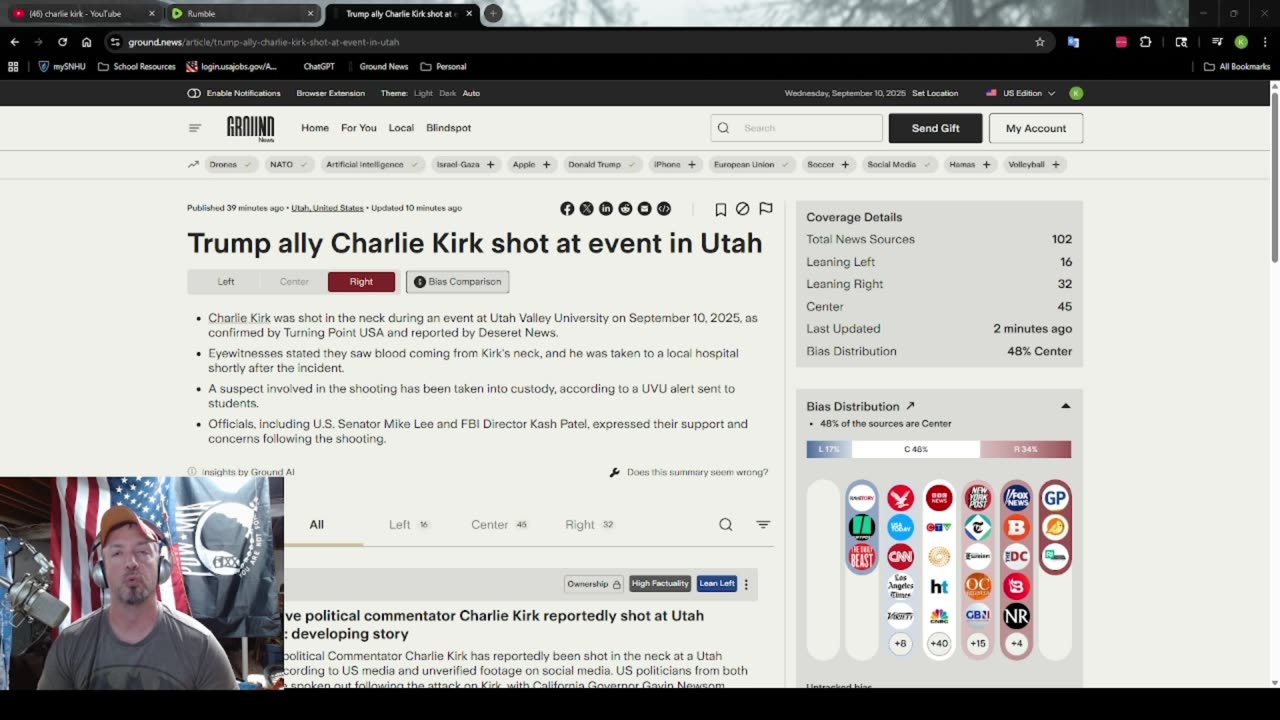This screenshot has height=720, width=1280.
Task: Expand +15 more Lean Right sources
Action: pyautogui.click(x=978, y=644)
